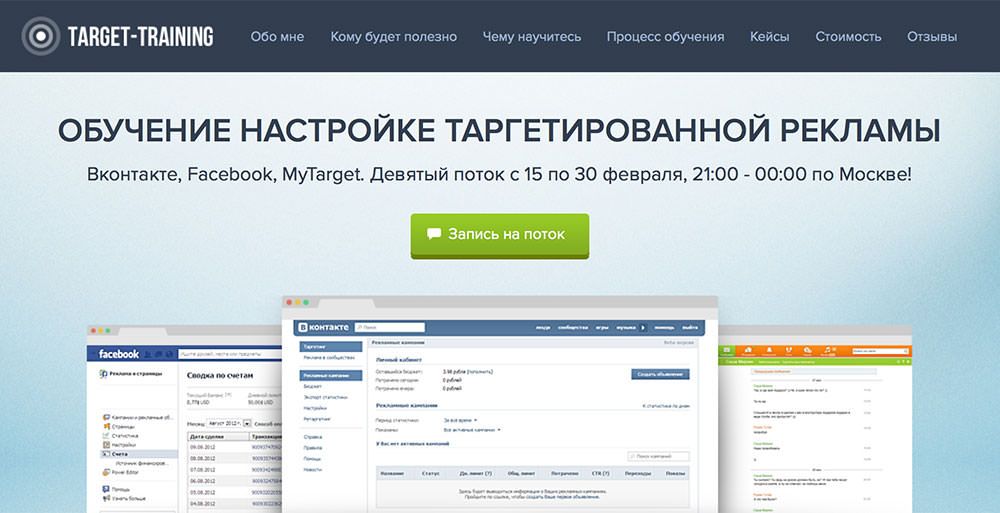Click the 'Страницы' flag icon in Facebook sidebar

106,426
